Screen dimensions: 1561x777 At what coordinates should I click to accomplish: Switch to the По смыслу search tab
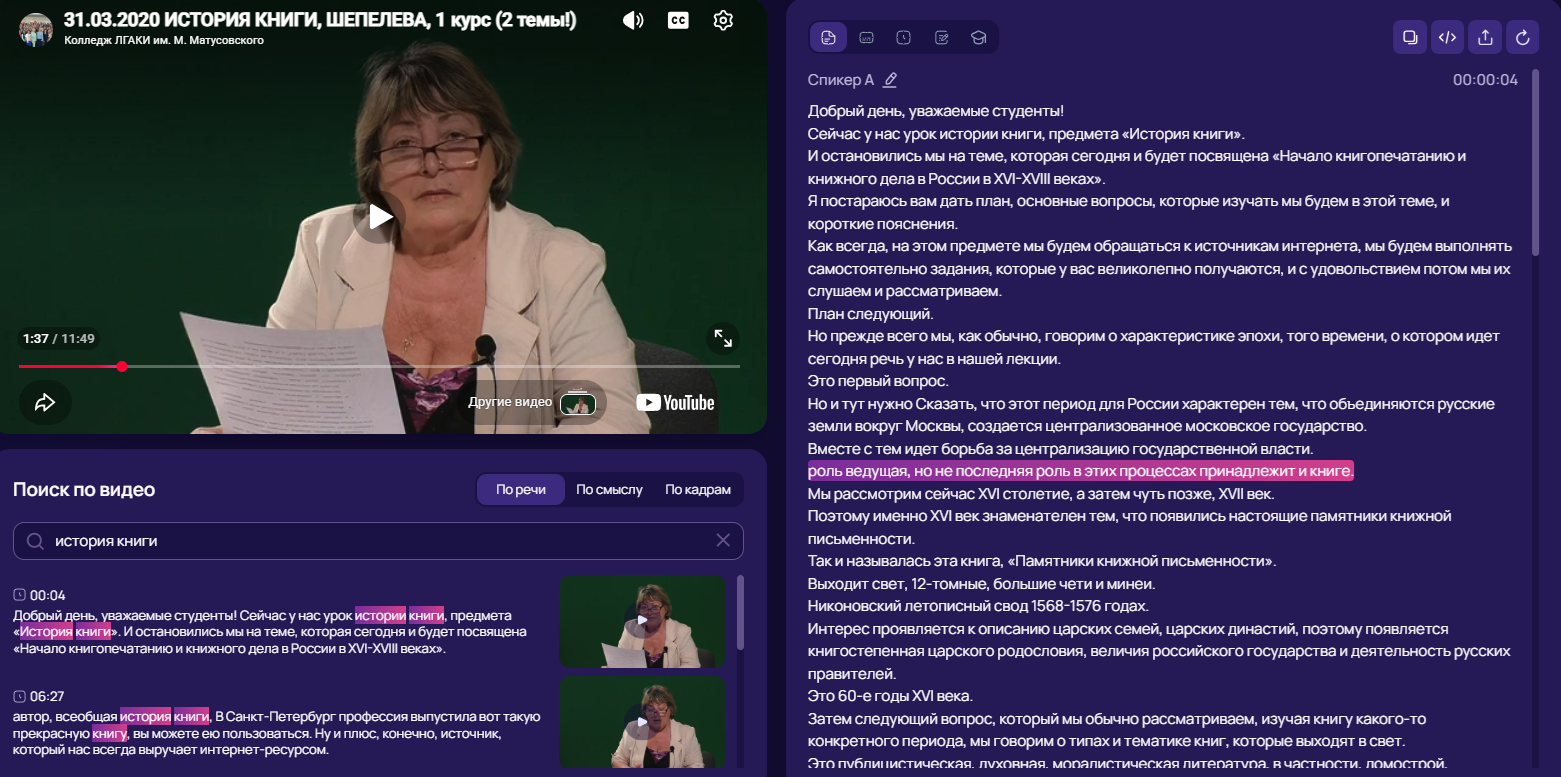pyautogui.click(x=609, y=490)
